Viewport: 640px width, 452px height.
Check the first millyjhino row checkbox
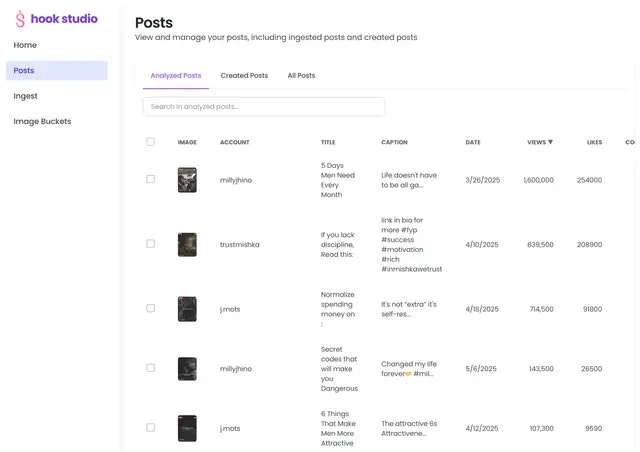click(x=151, y=179)
